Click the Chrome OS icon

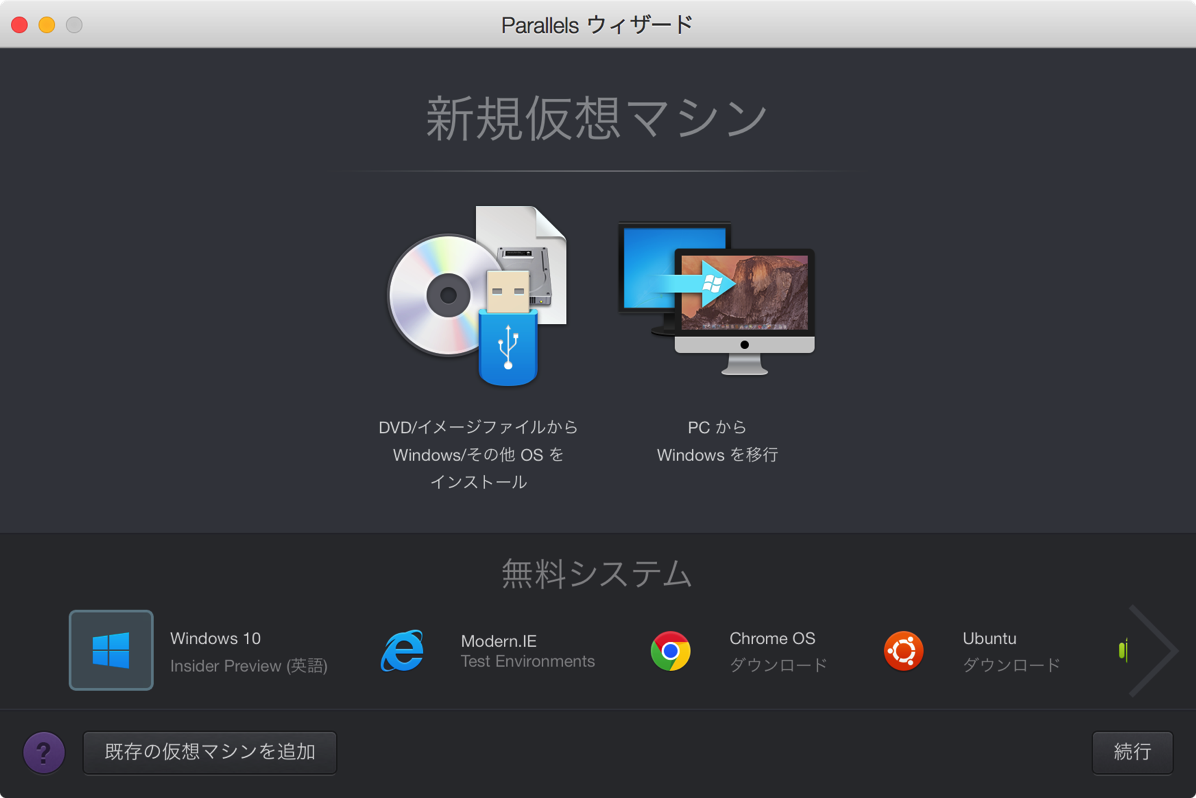tap(672, 650)
